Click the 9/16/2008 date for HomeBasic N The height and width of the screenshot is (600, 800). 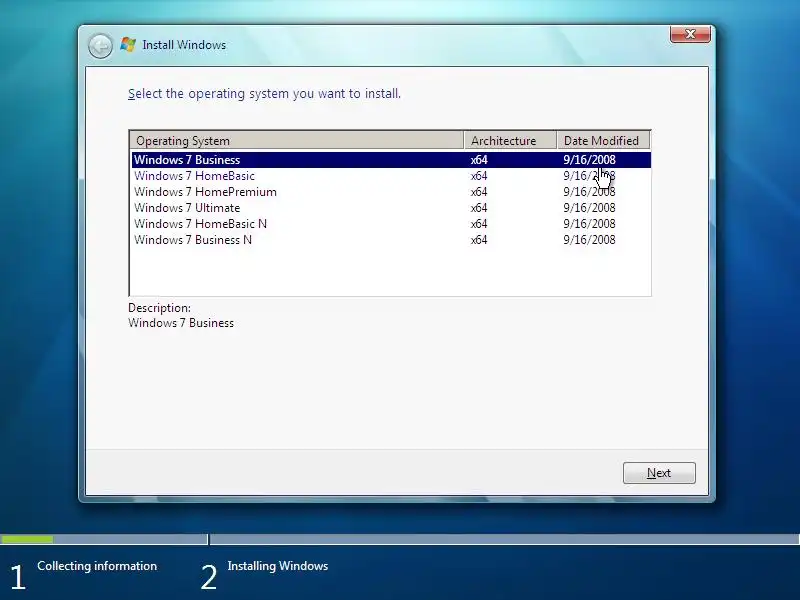589,224
